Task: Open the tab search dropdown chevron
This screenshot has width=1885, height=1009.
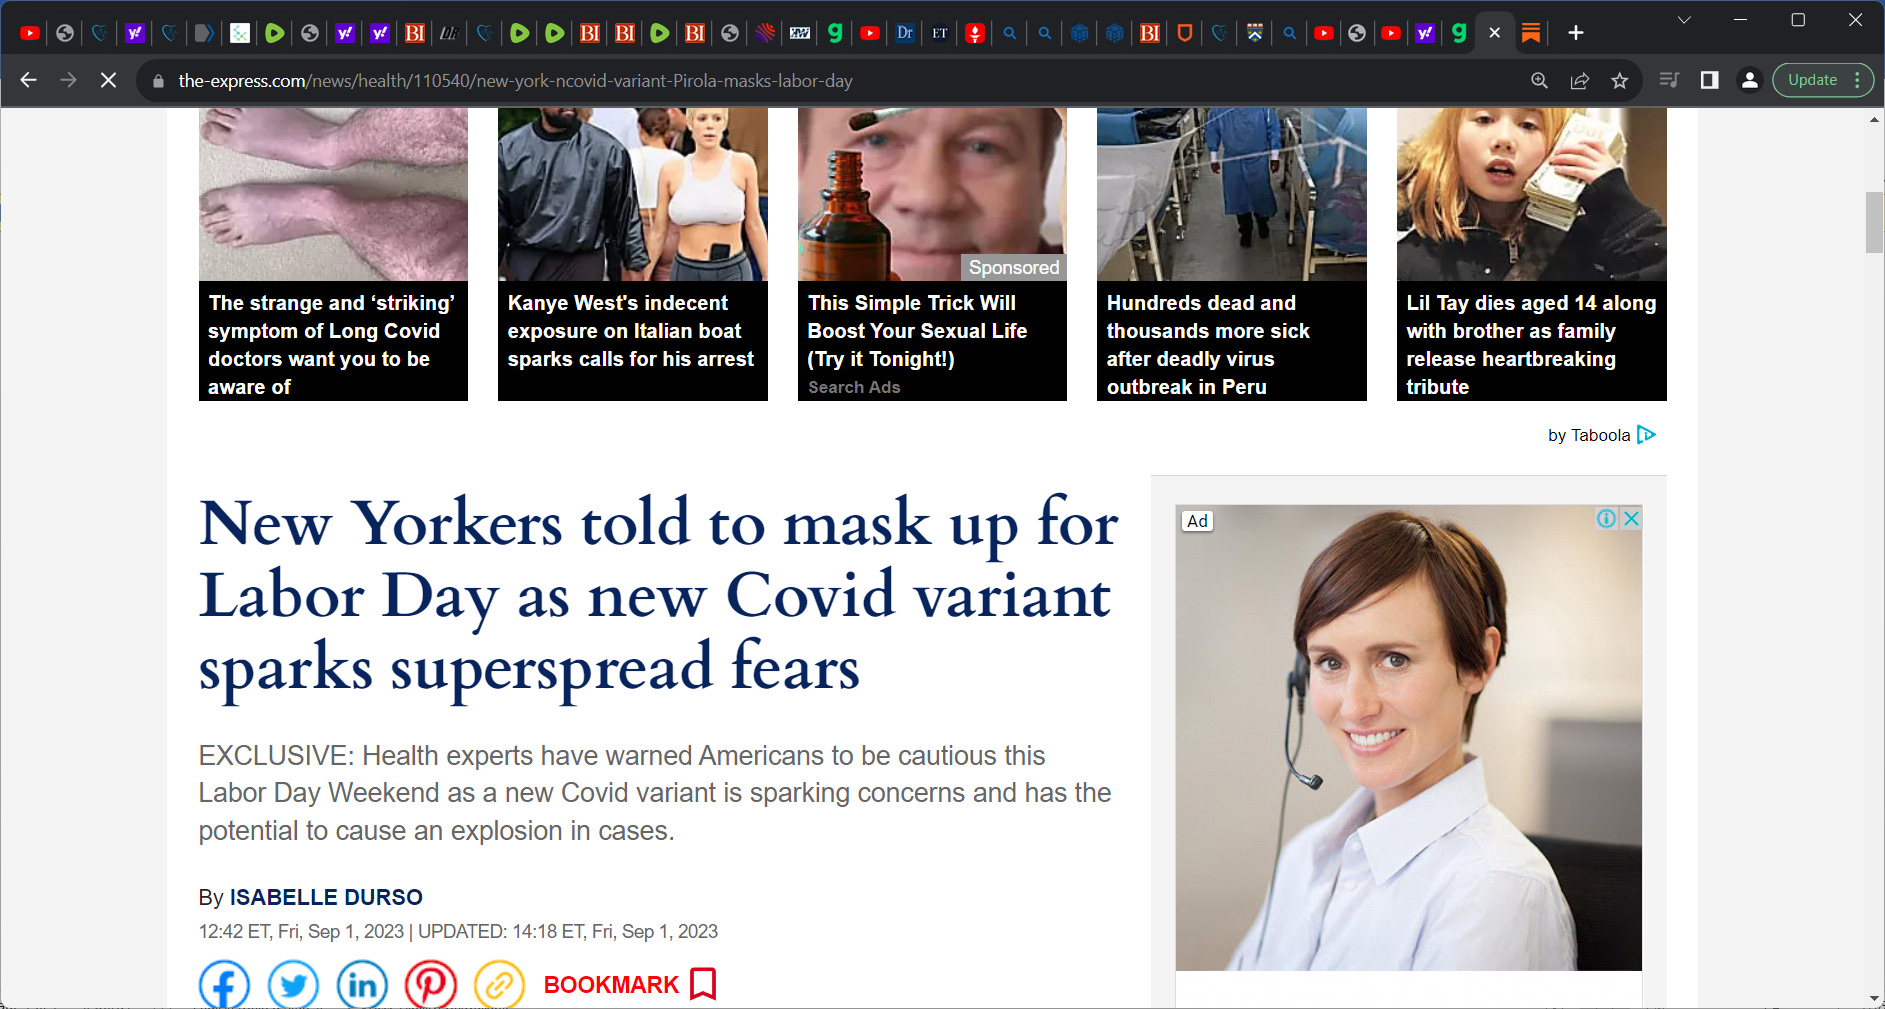Action: coord(1684,20)
